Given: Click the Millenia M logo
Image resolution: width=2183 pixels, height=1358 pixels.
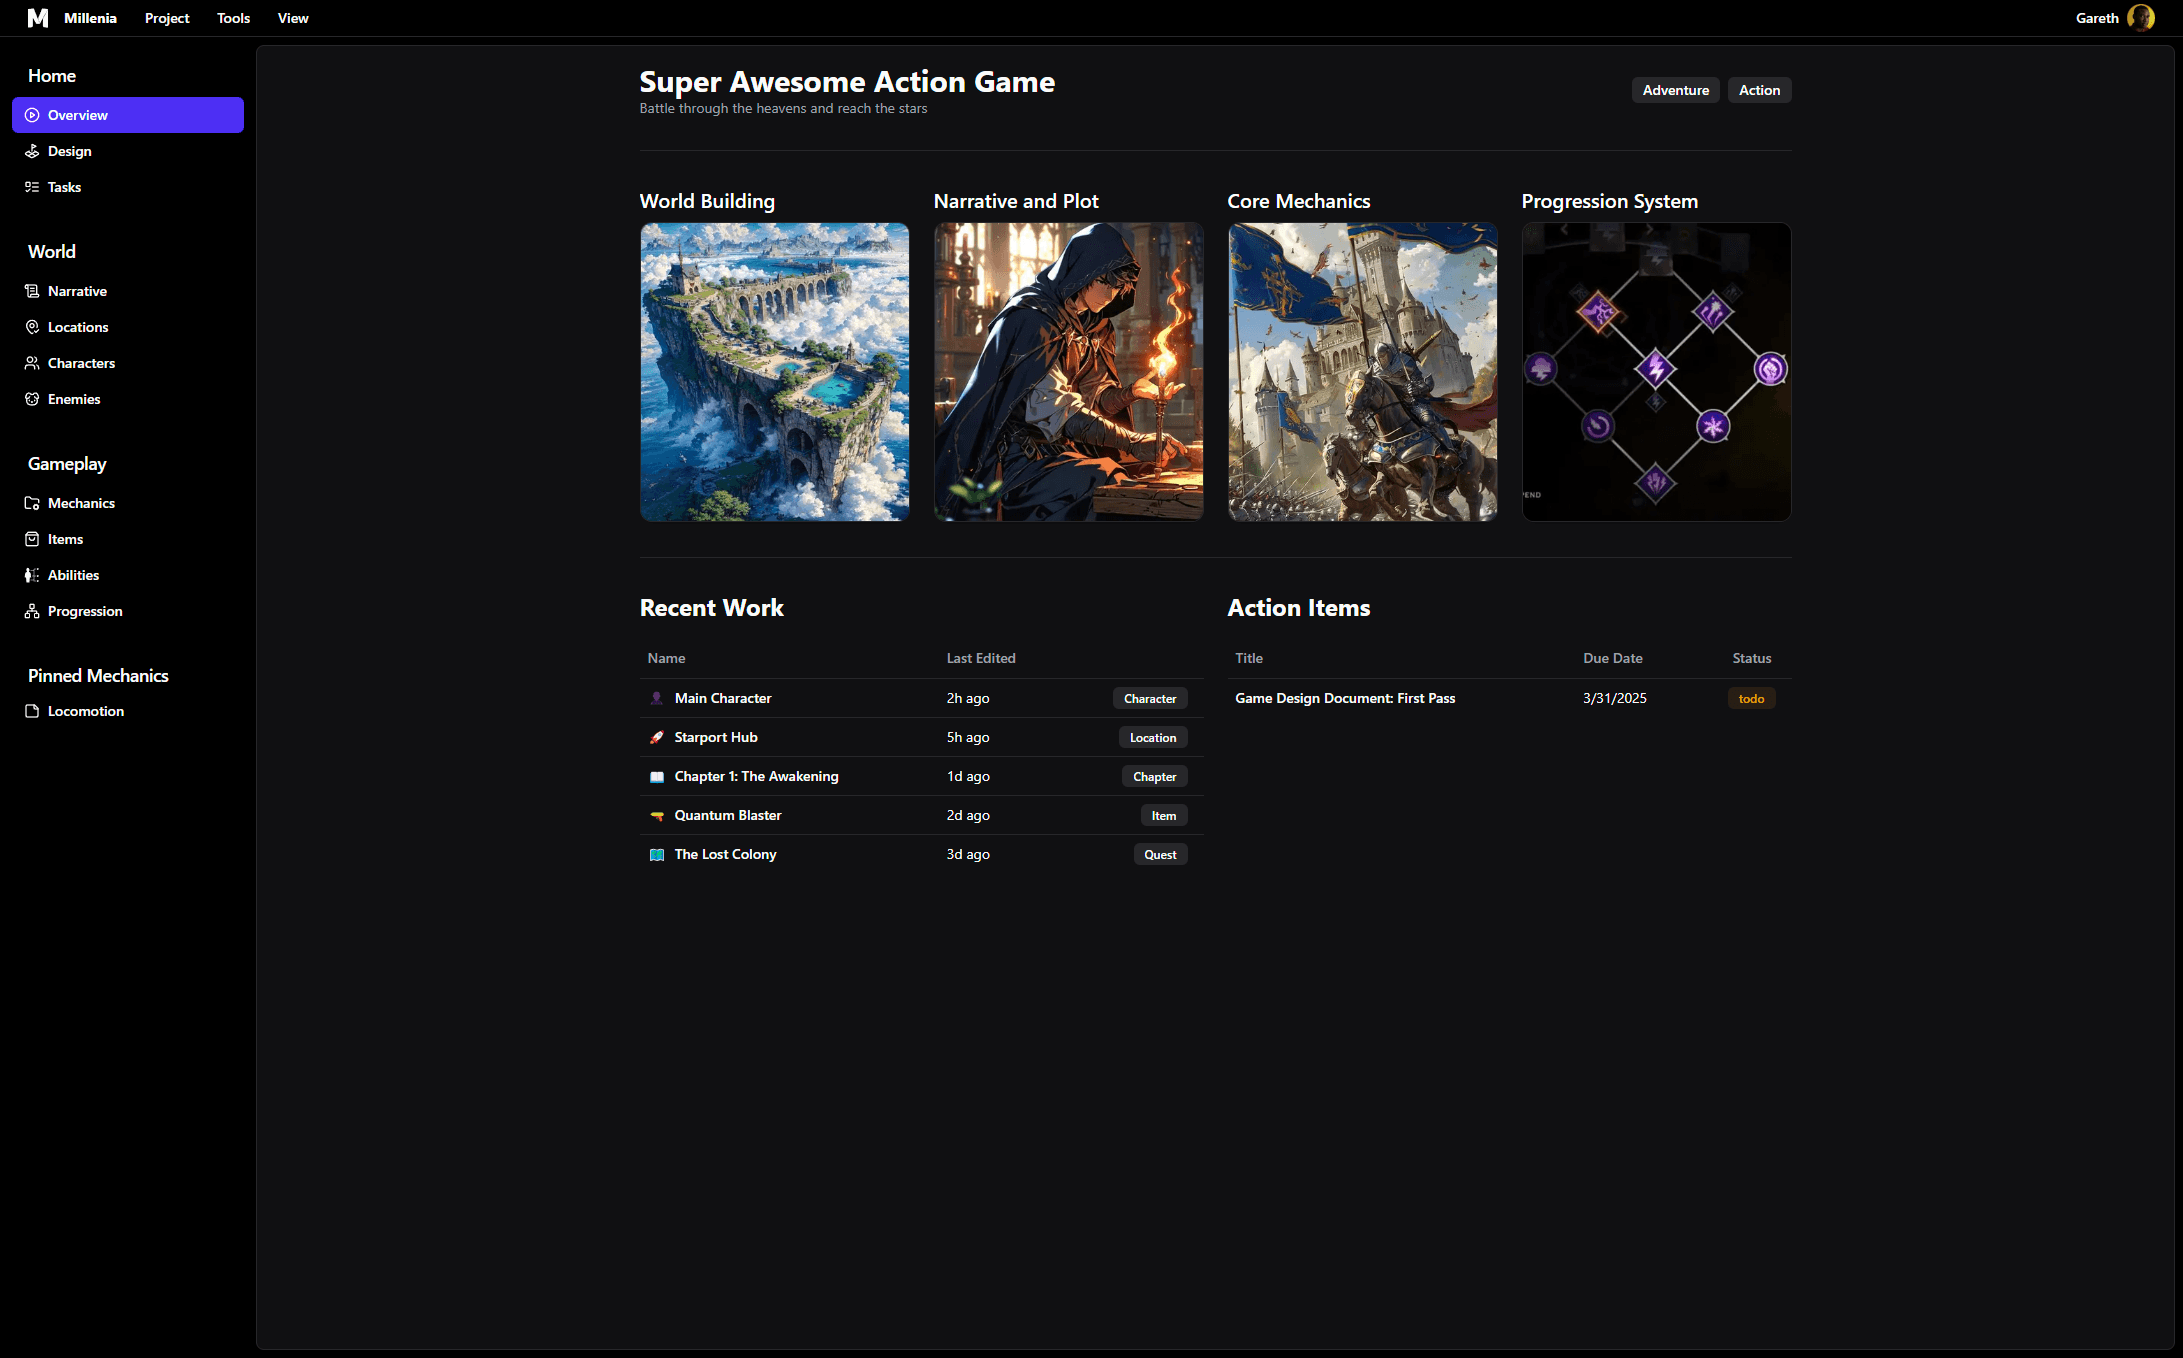Looking at the screenshot, I should tap(38, 17).
